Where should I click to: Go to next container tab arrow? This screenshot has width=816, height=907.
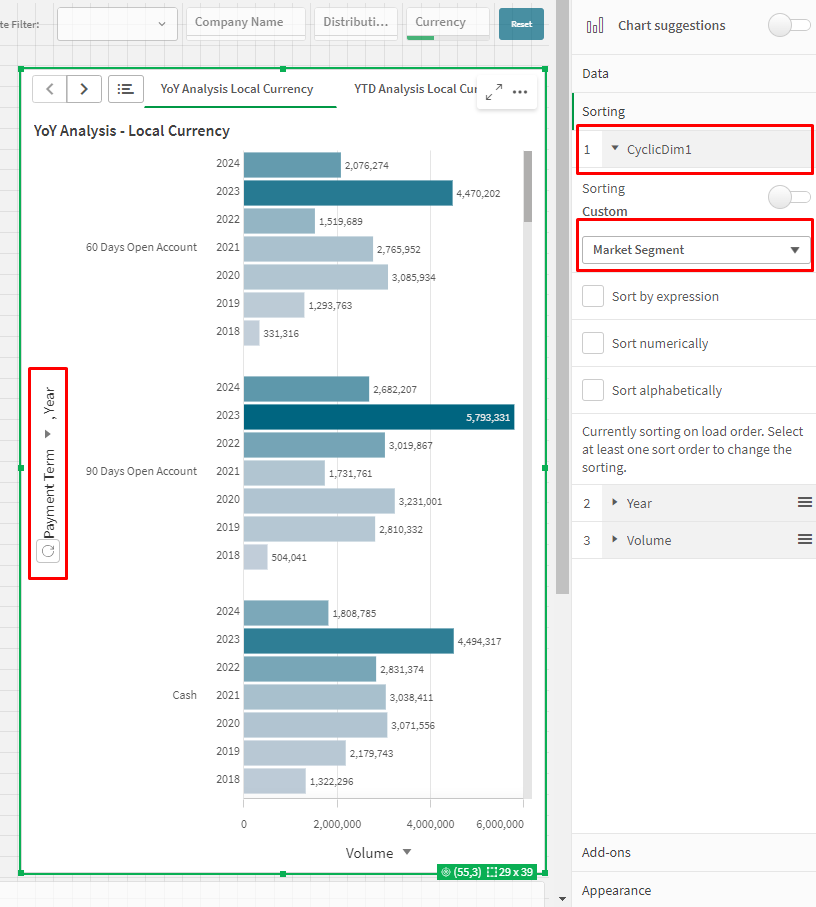(84, 89)
